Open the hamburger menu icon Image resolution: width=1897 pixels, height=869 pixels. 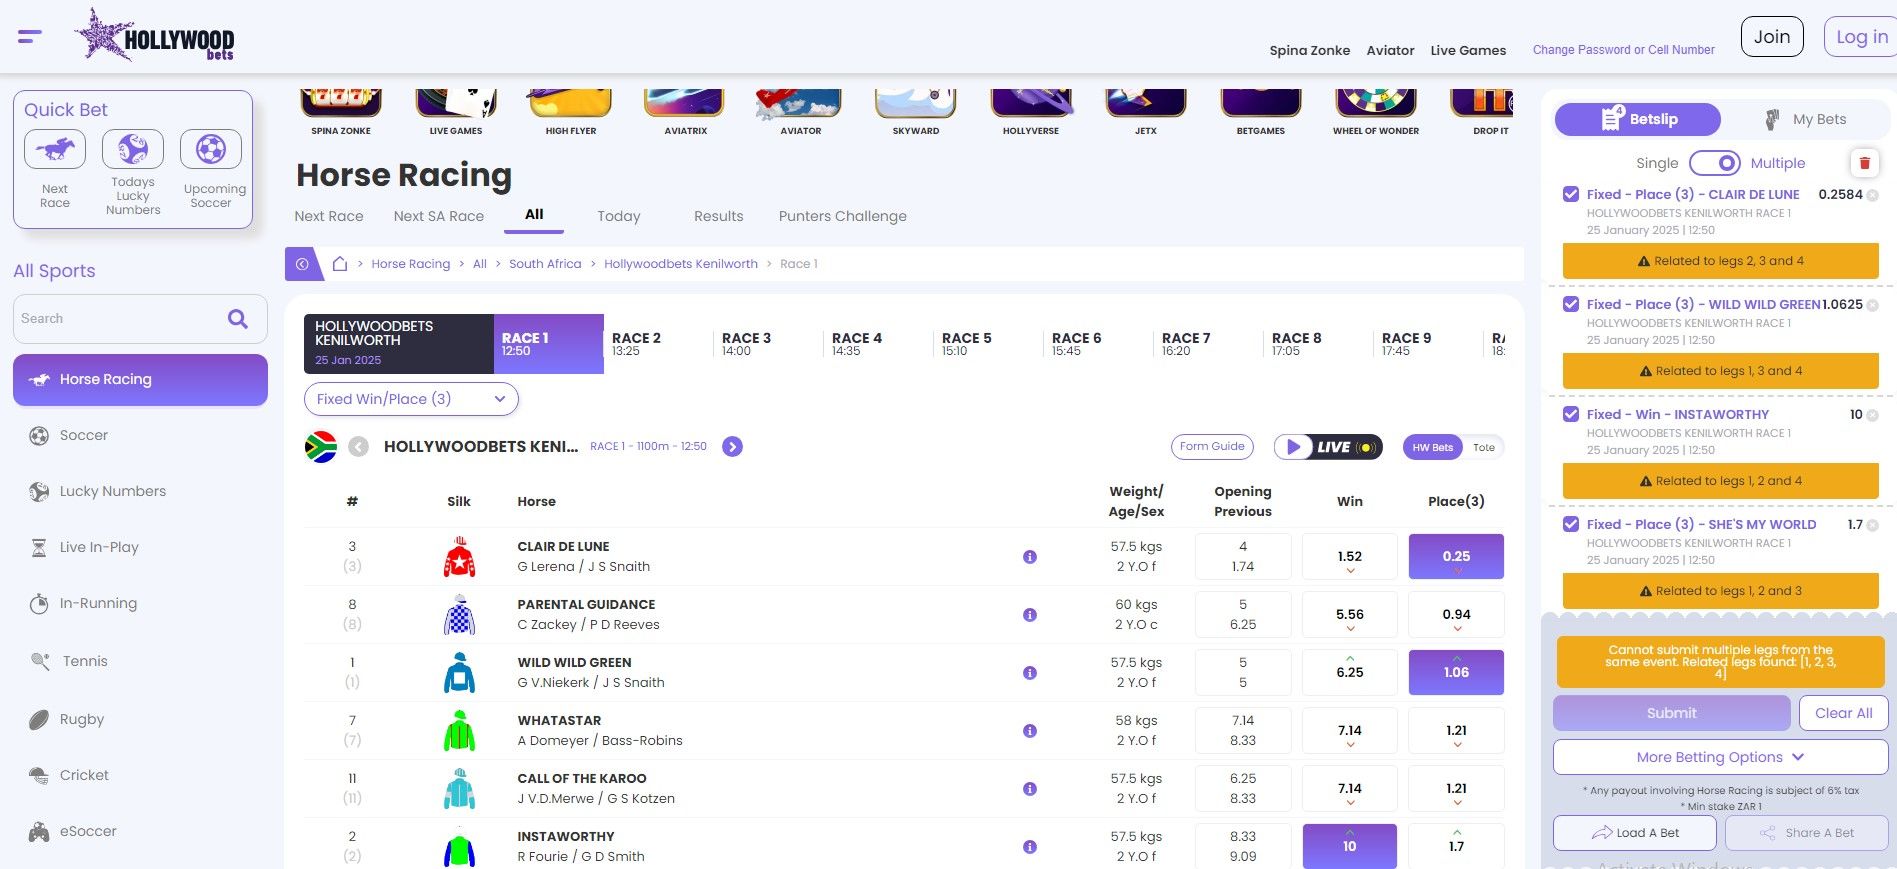[x=30, y=37]
